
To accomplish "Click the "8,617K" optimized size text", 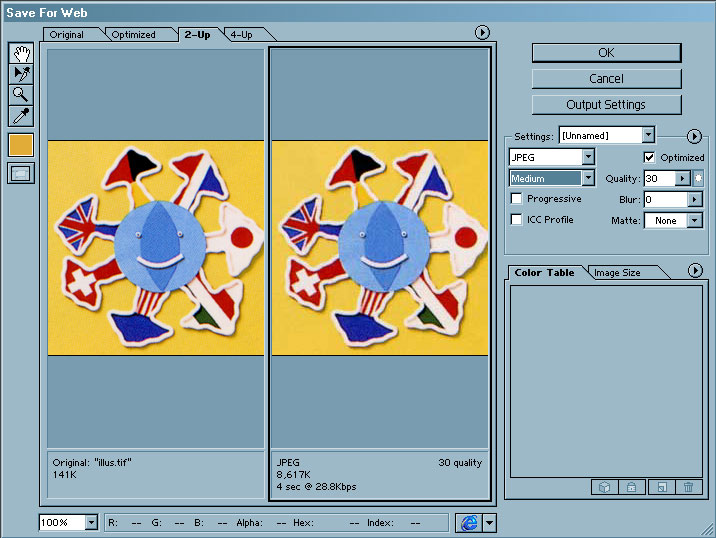I will pyautogui.click(x=293, y=475).
